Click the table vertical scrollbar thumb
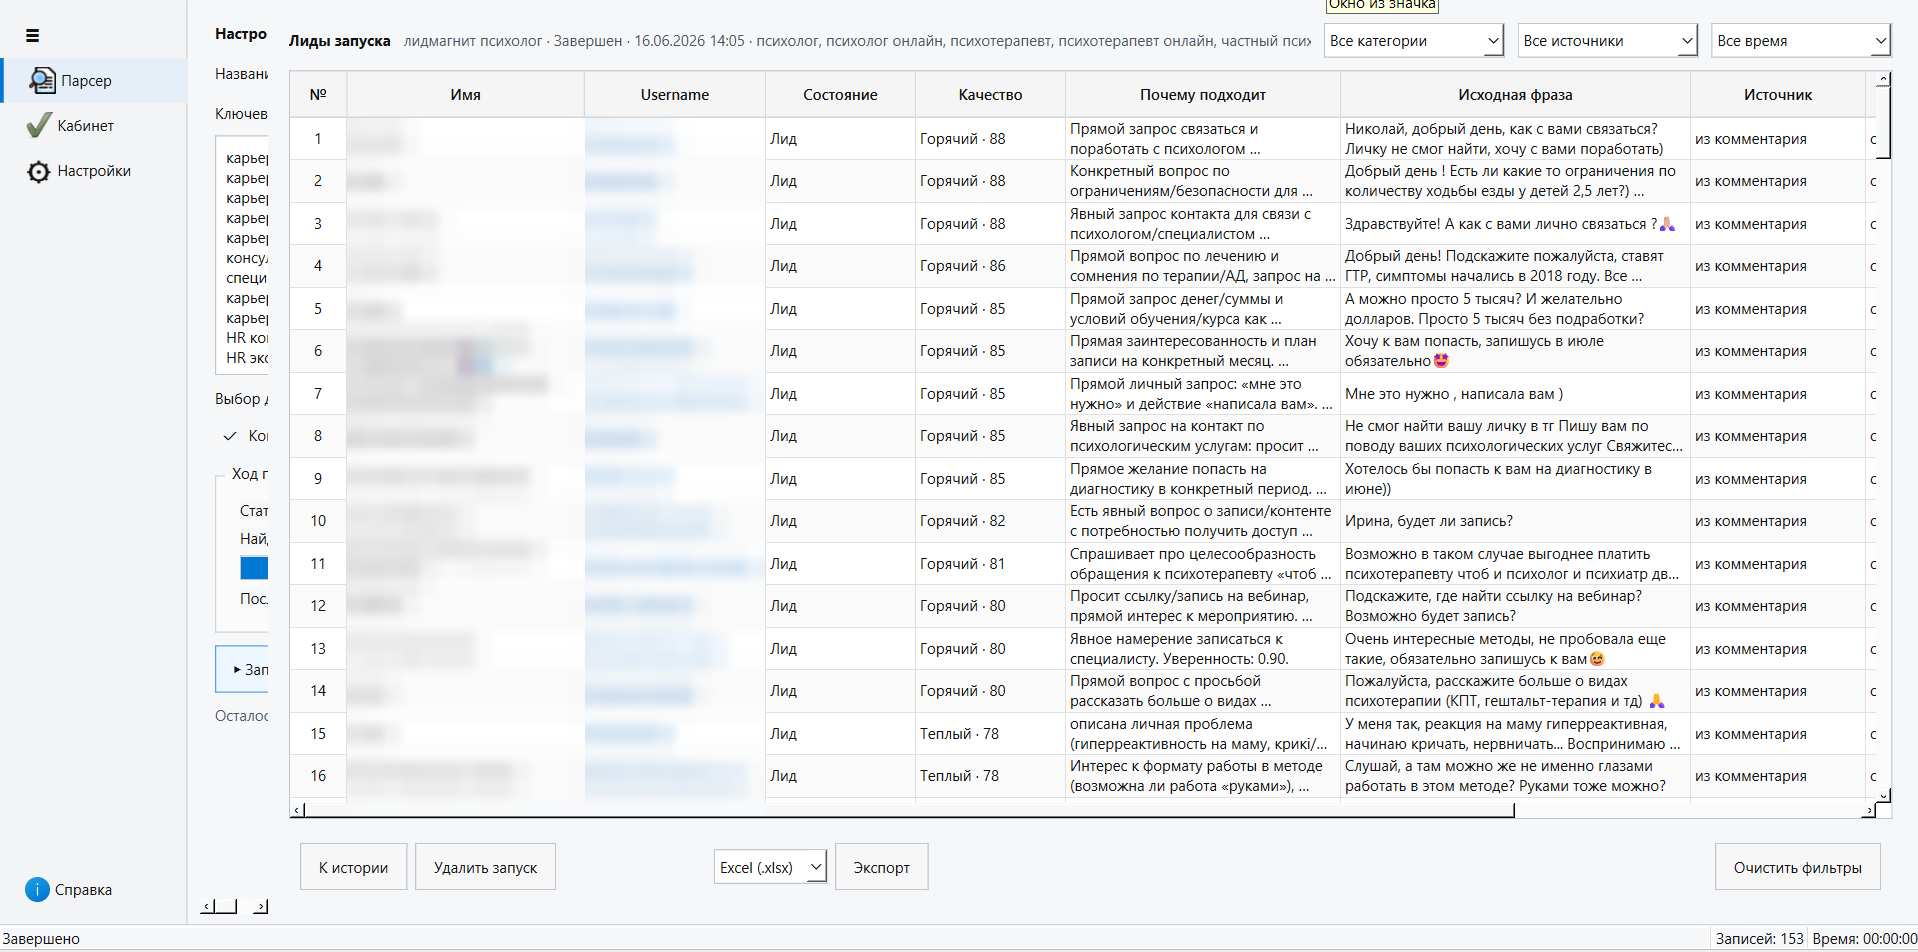 point(1883,123)
